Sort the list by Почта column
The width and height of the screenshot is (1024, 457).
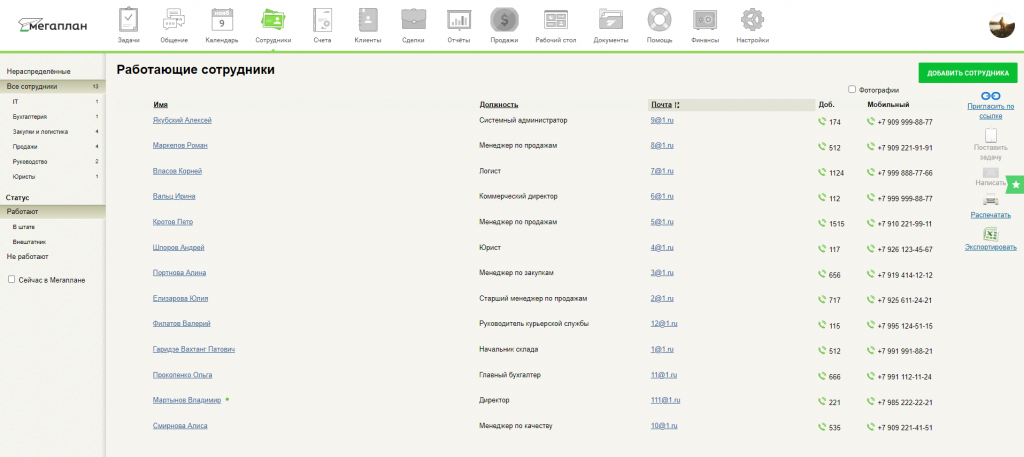660,104
